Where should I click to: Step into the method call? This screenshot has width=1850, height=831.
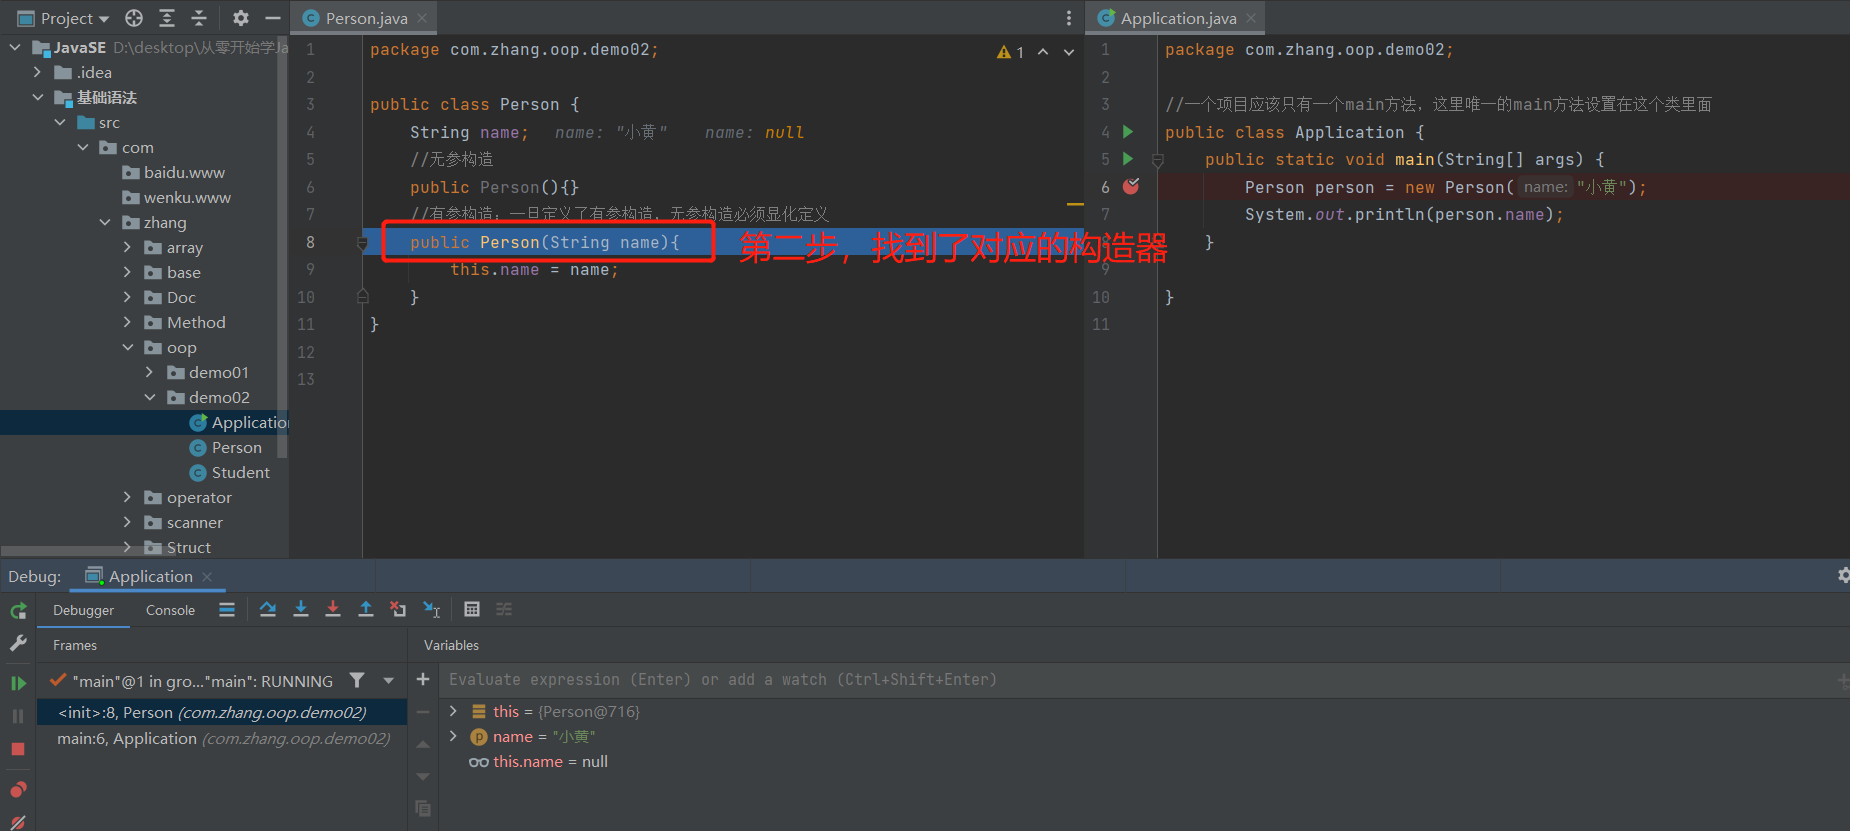point(301,610)
